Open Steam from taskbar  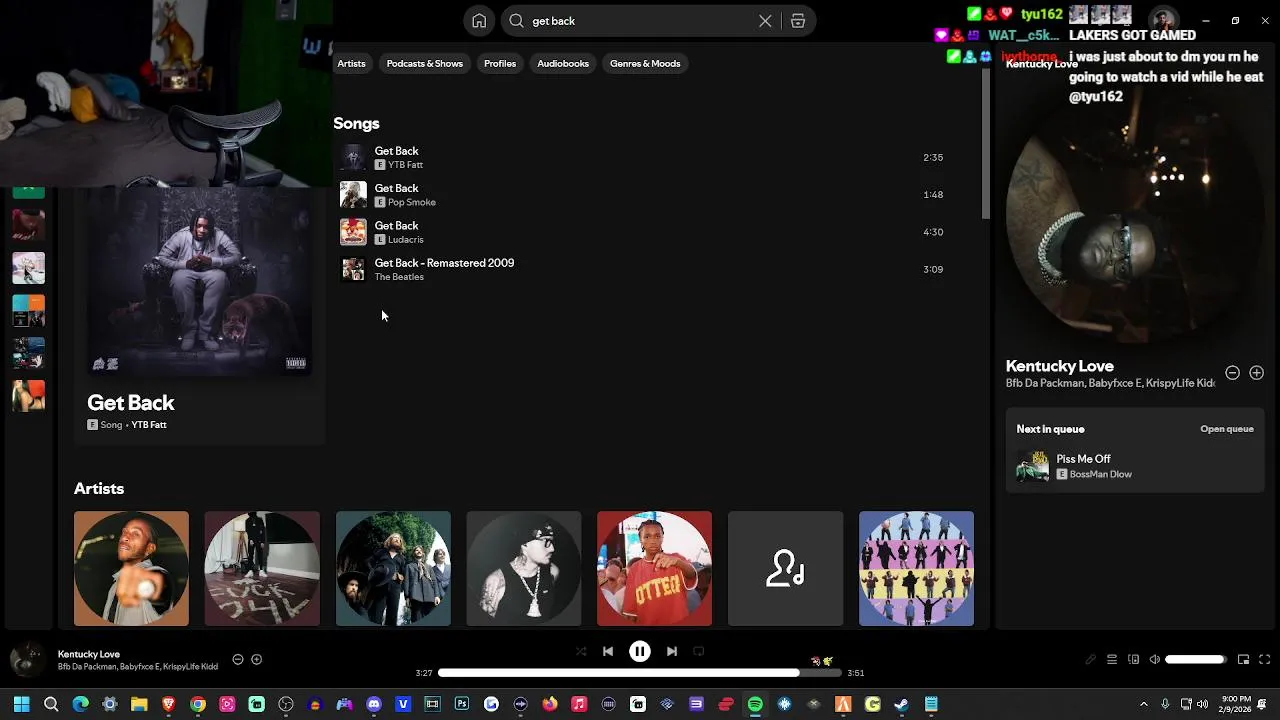[x=902, y=704]
